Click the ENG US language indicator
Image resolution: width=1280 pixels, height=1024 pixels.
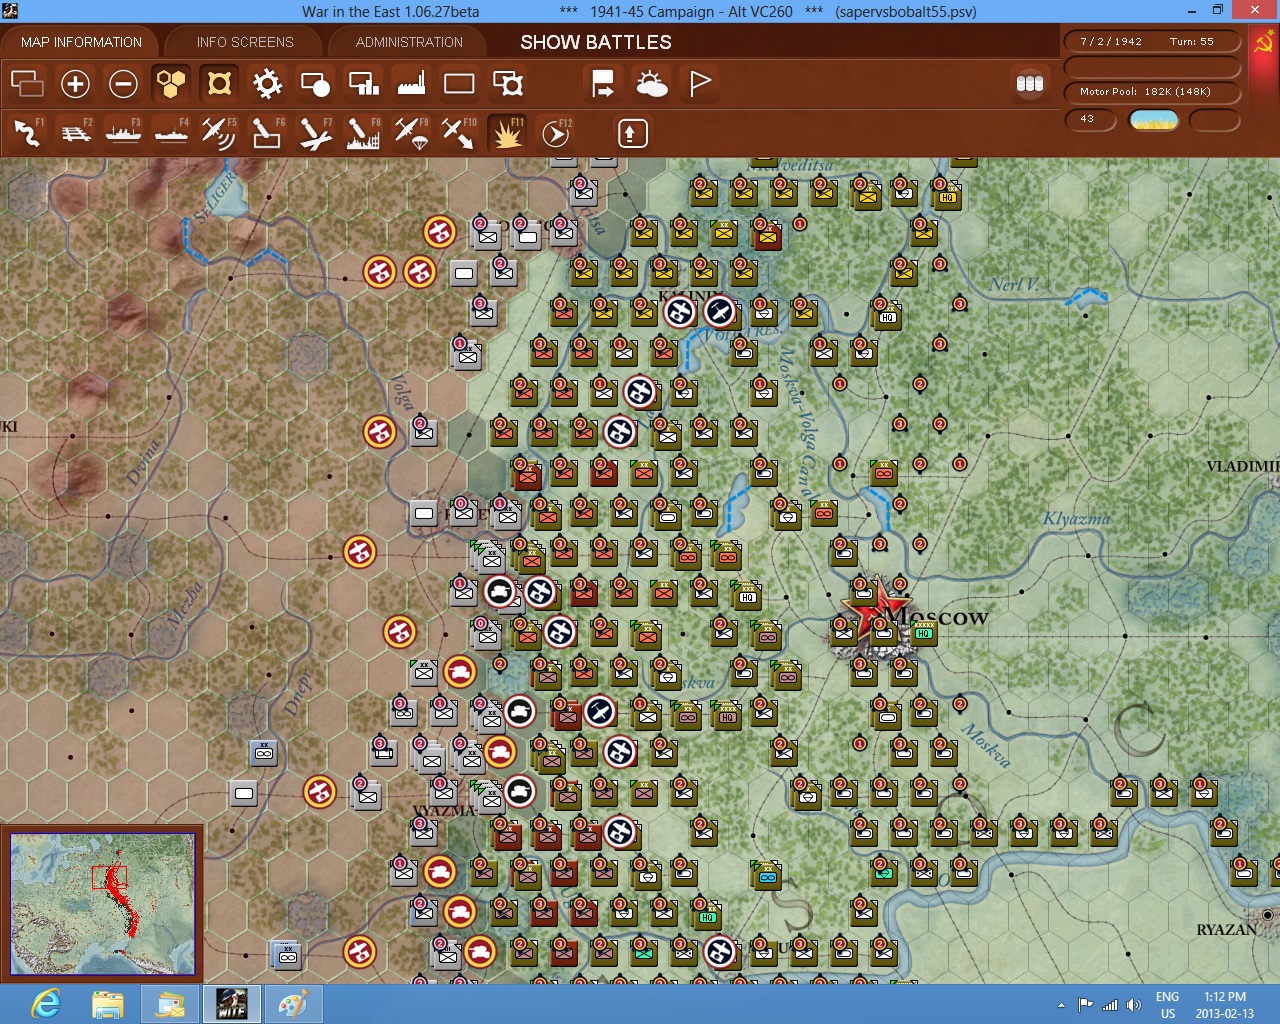[1167, 1005]
